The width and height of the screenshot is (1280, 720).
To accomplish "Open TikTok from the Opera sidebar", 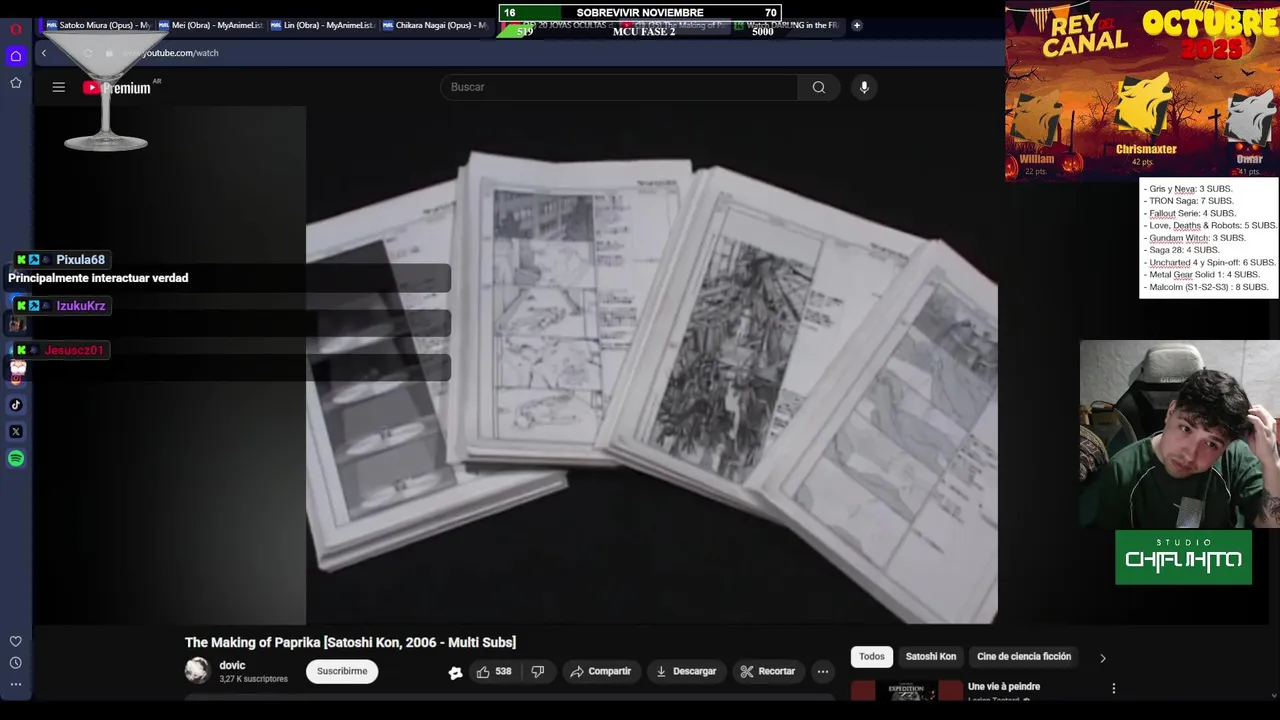I will (x=16, y=405).
